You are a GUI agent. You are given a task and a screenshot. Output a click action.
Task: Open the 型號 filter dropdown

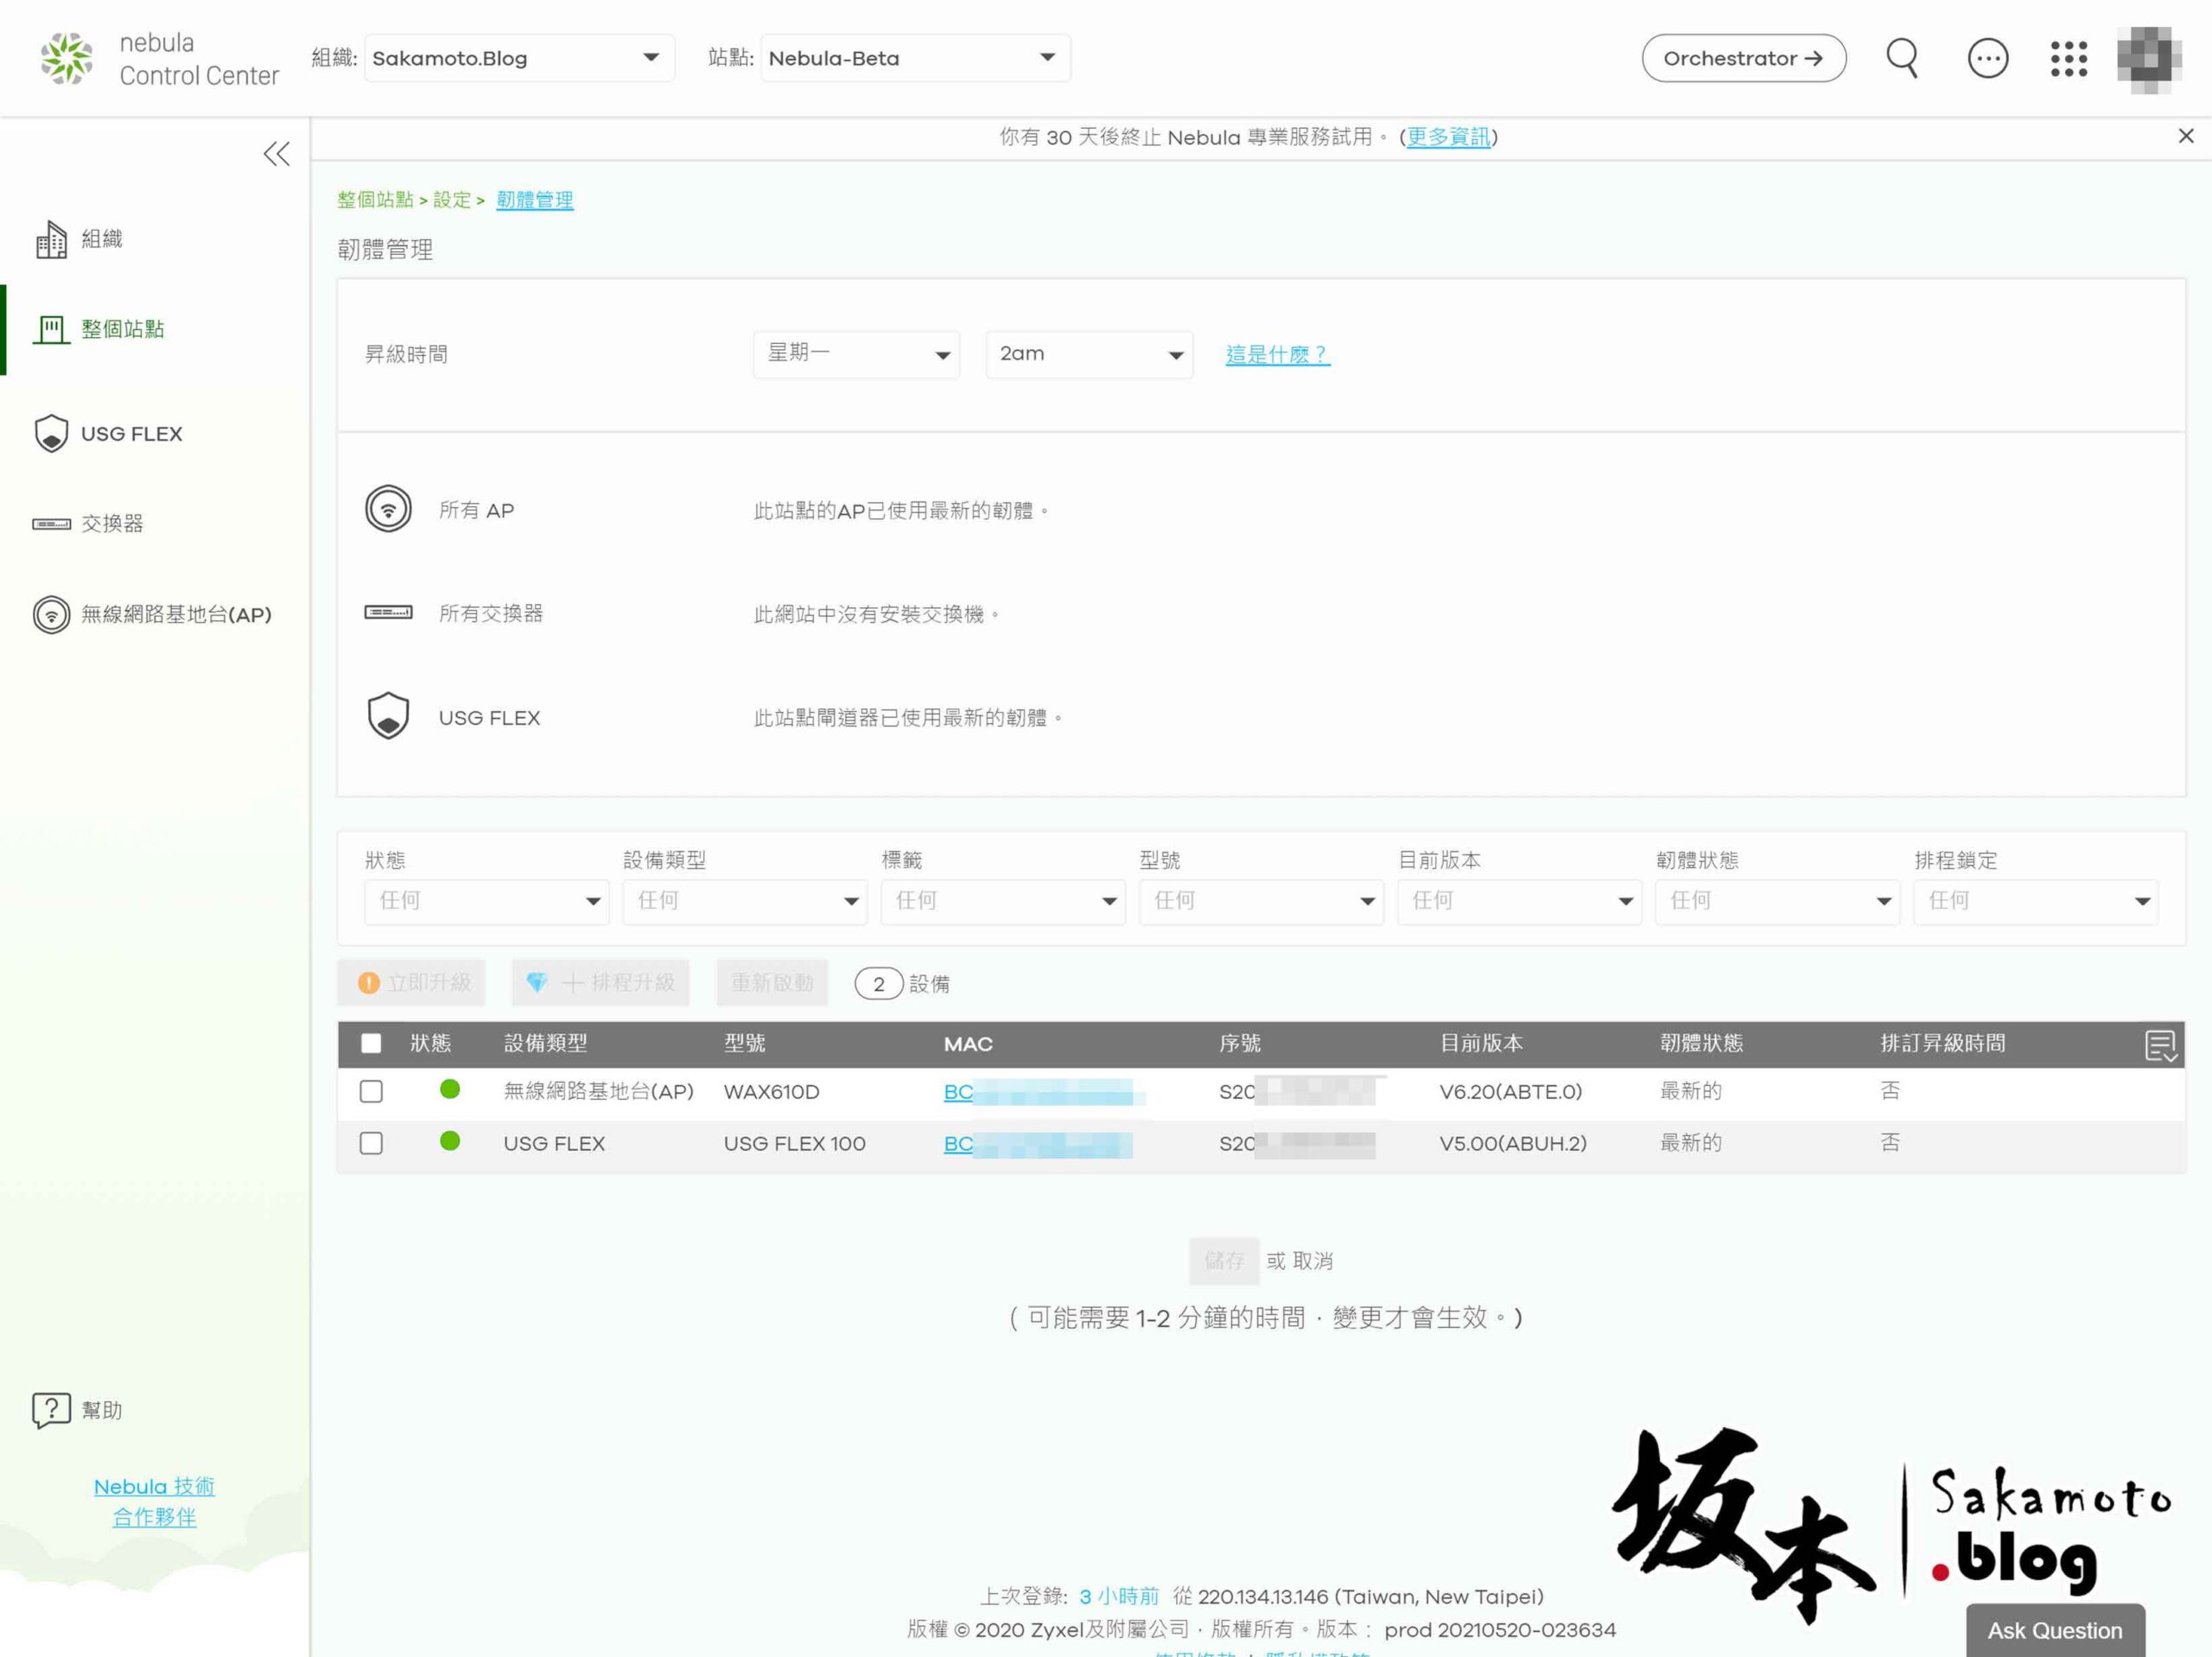(1261, 901)
